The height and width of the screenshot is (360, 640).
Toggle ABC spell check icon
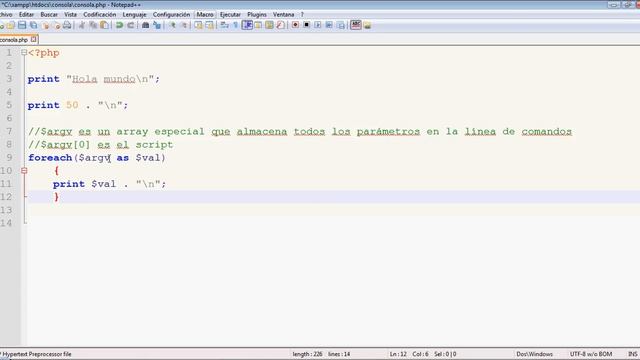(x=356, y=25)
